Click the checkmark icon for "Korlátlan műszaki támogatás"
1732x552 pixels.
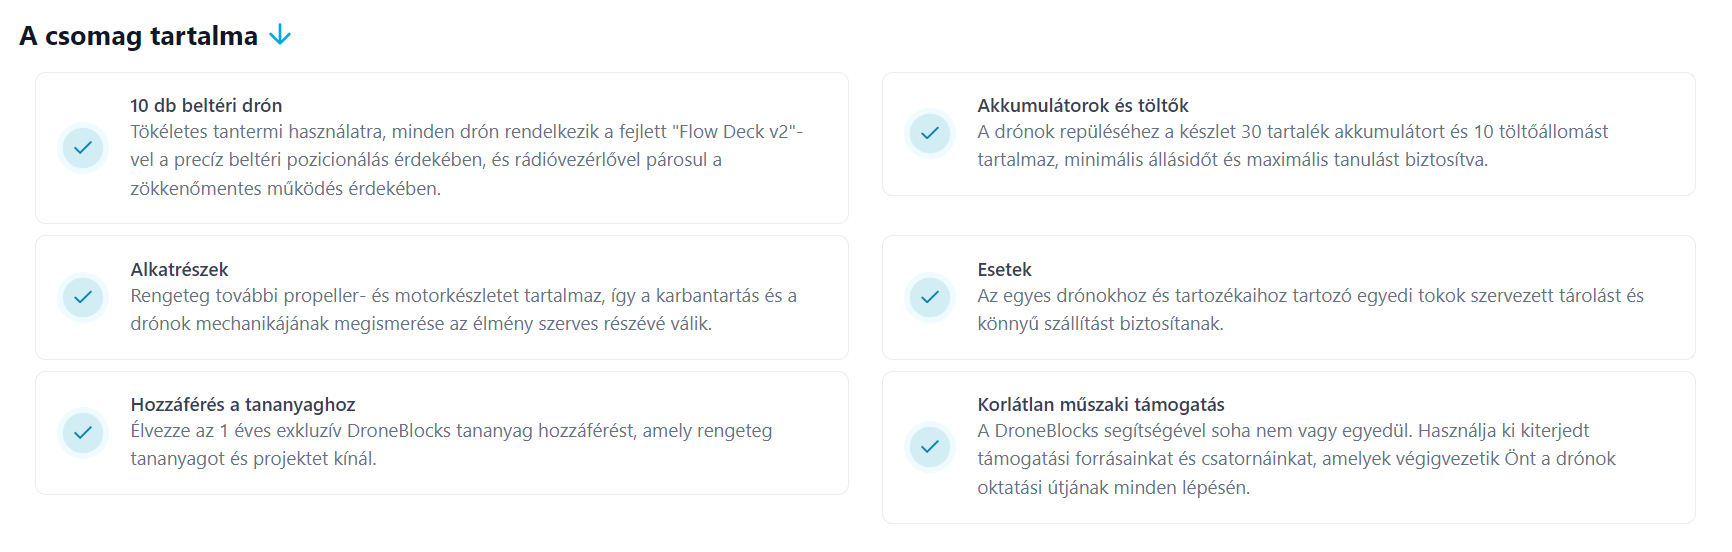click(x=930, y=446)
